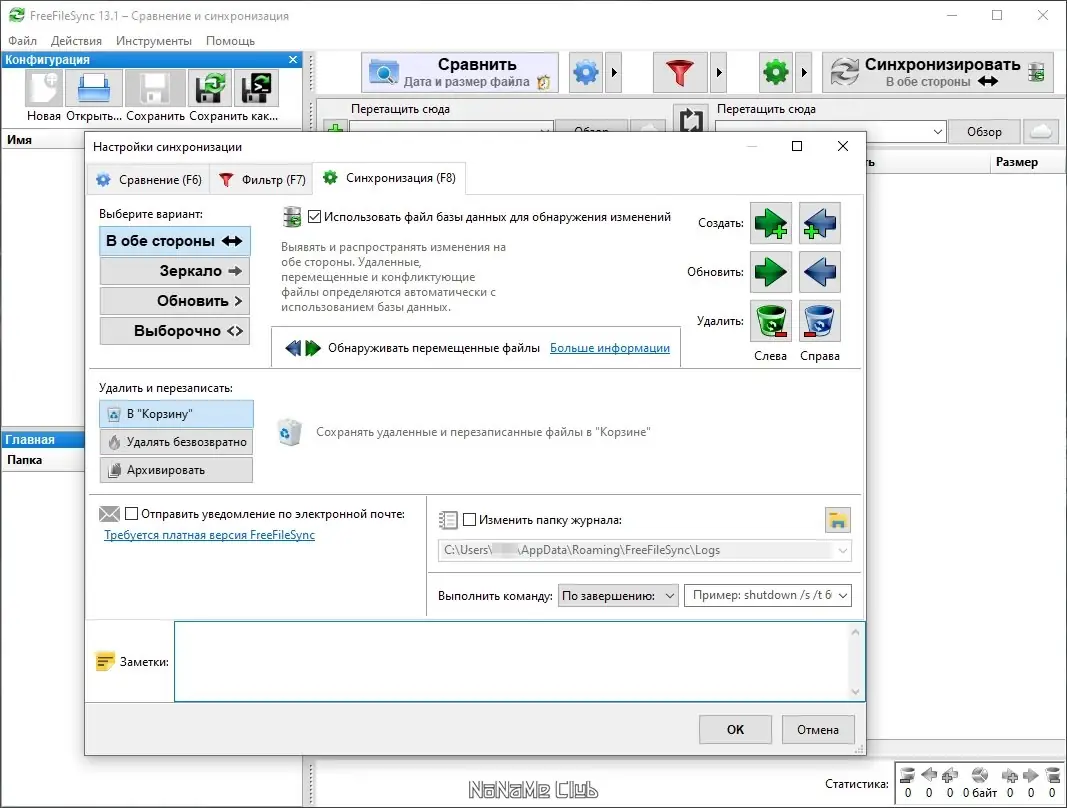Open the Помощь menu

pos(230,41)
